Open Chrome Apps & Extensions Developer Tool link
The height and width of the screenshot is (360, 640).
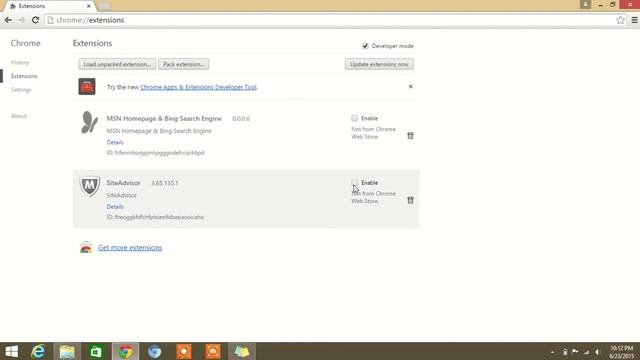198,87
